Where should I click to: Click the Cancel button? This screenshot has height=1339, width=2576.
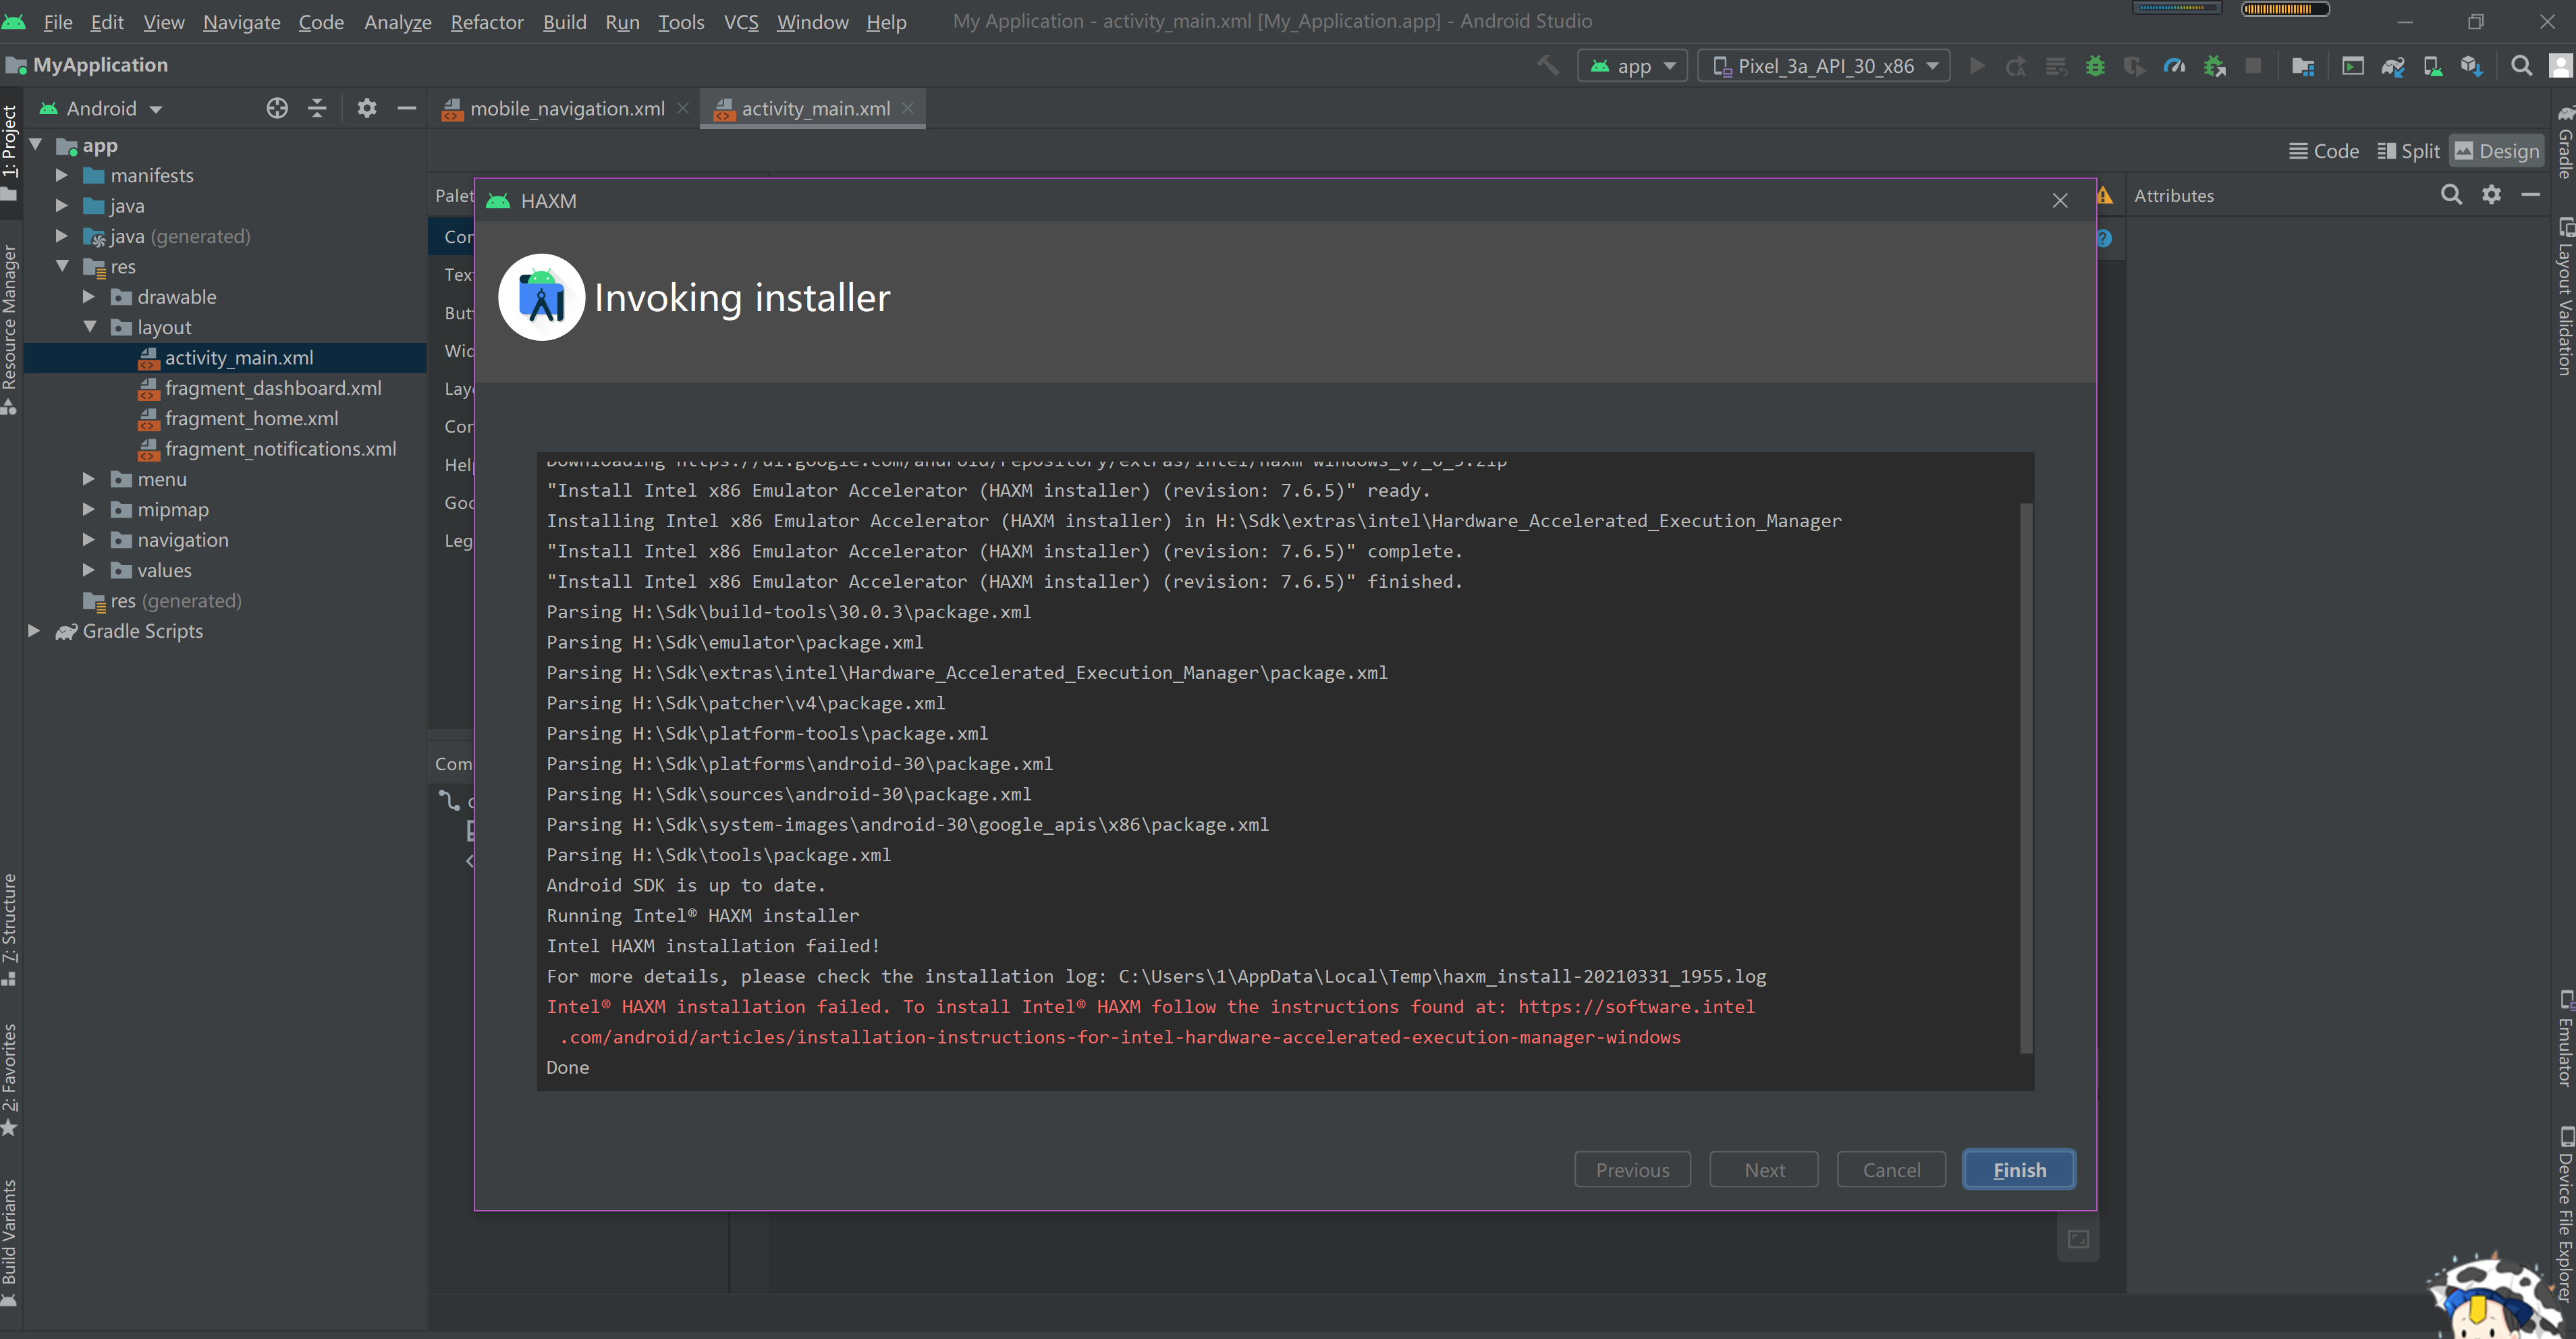pyautogui.click(x=1891, y=1169)
